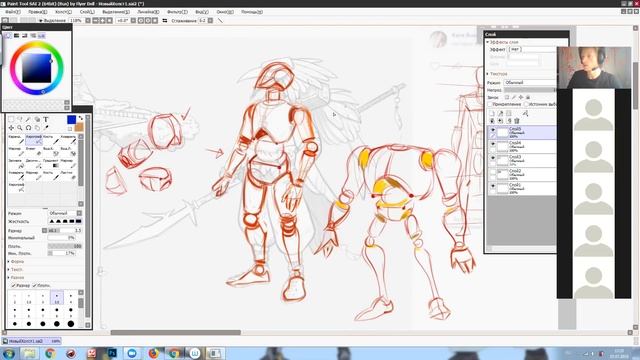Delete layer with the trash icon
Image resolution: width=640 pixels, height=360 pixels.
517,121
